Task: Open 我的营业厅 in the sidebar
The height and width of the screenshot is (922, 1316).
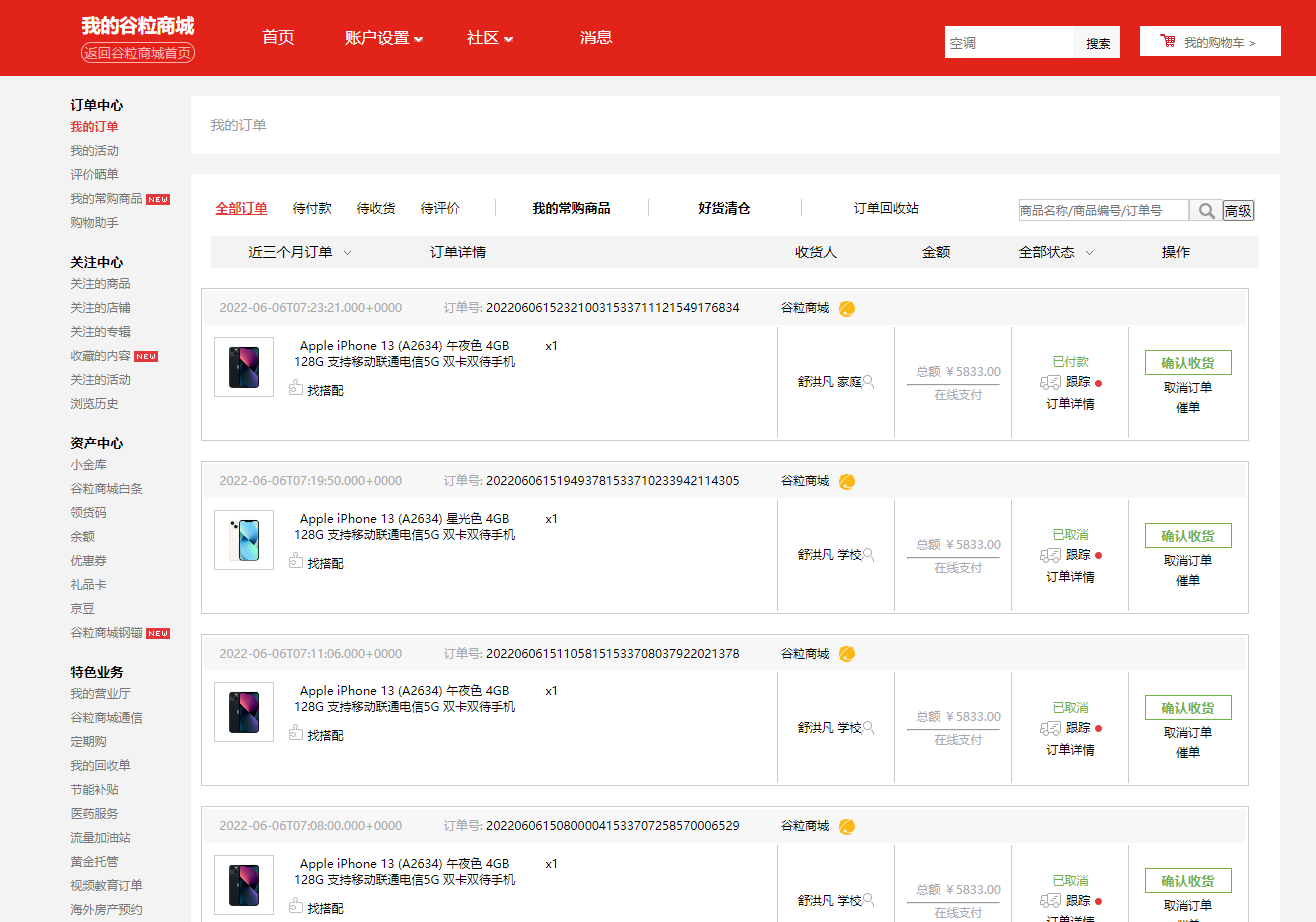Action: coord(100,694)
